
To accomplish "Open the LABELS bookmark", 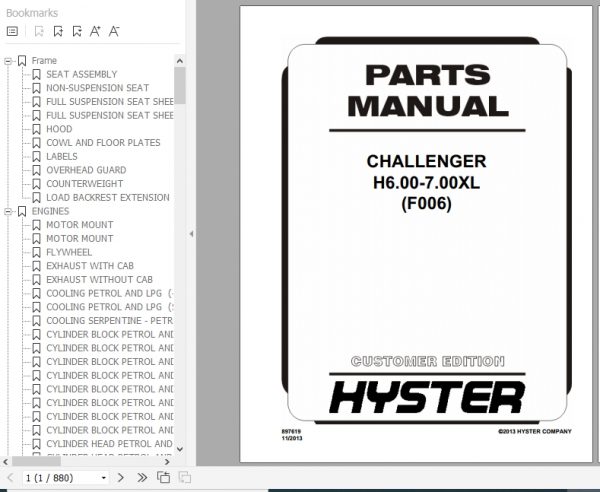I will click(62, 156).
